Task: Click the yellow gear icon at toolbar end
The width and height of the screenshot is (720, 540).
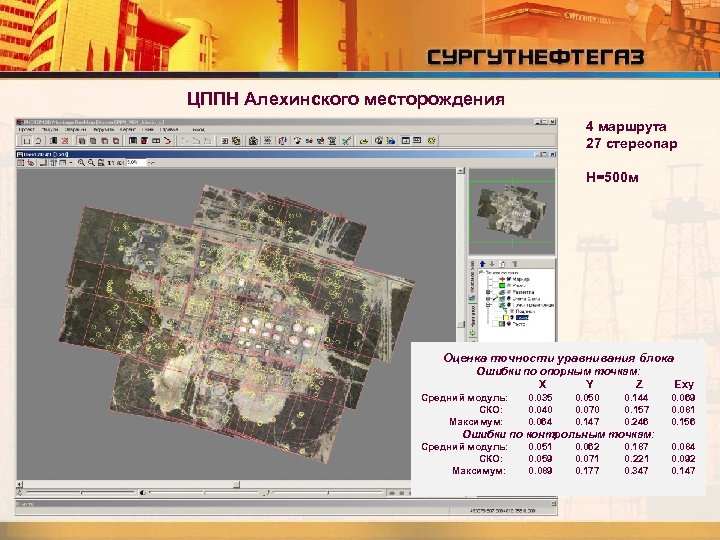Action: point(431,141)
